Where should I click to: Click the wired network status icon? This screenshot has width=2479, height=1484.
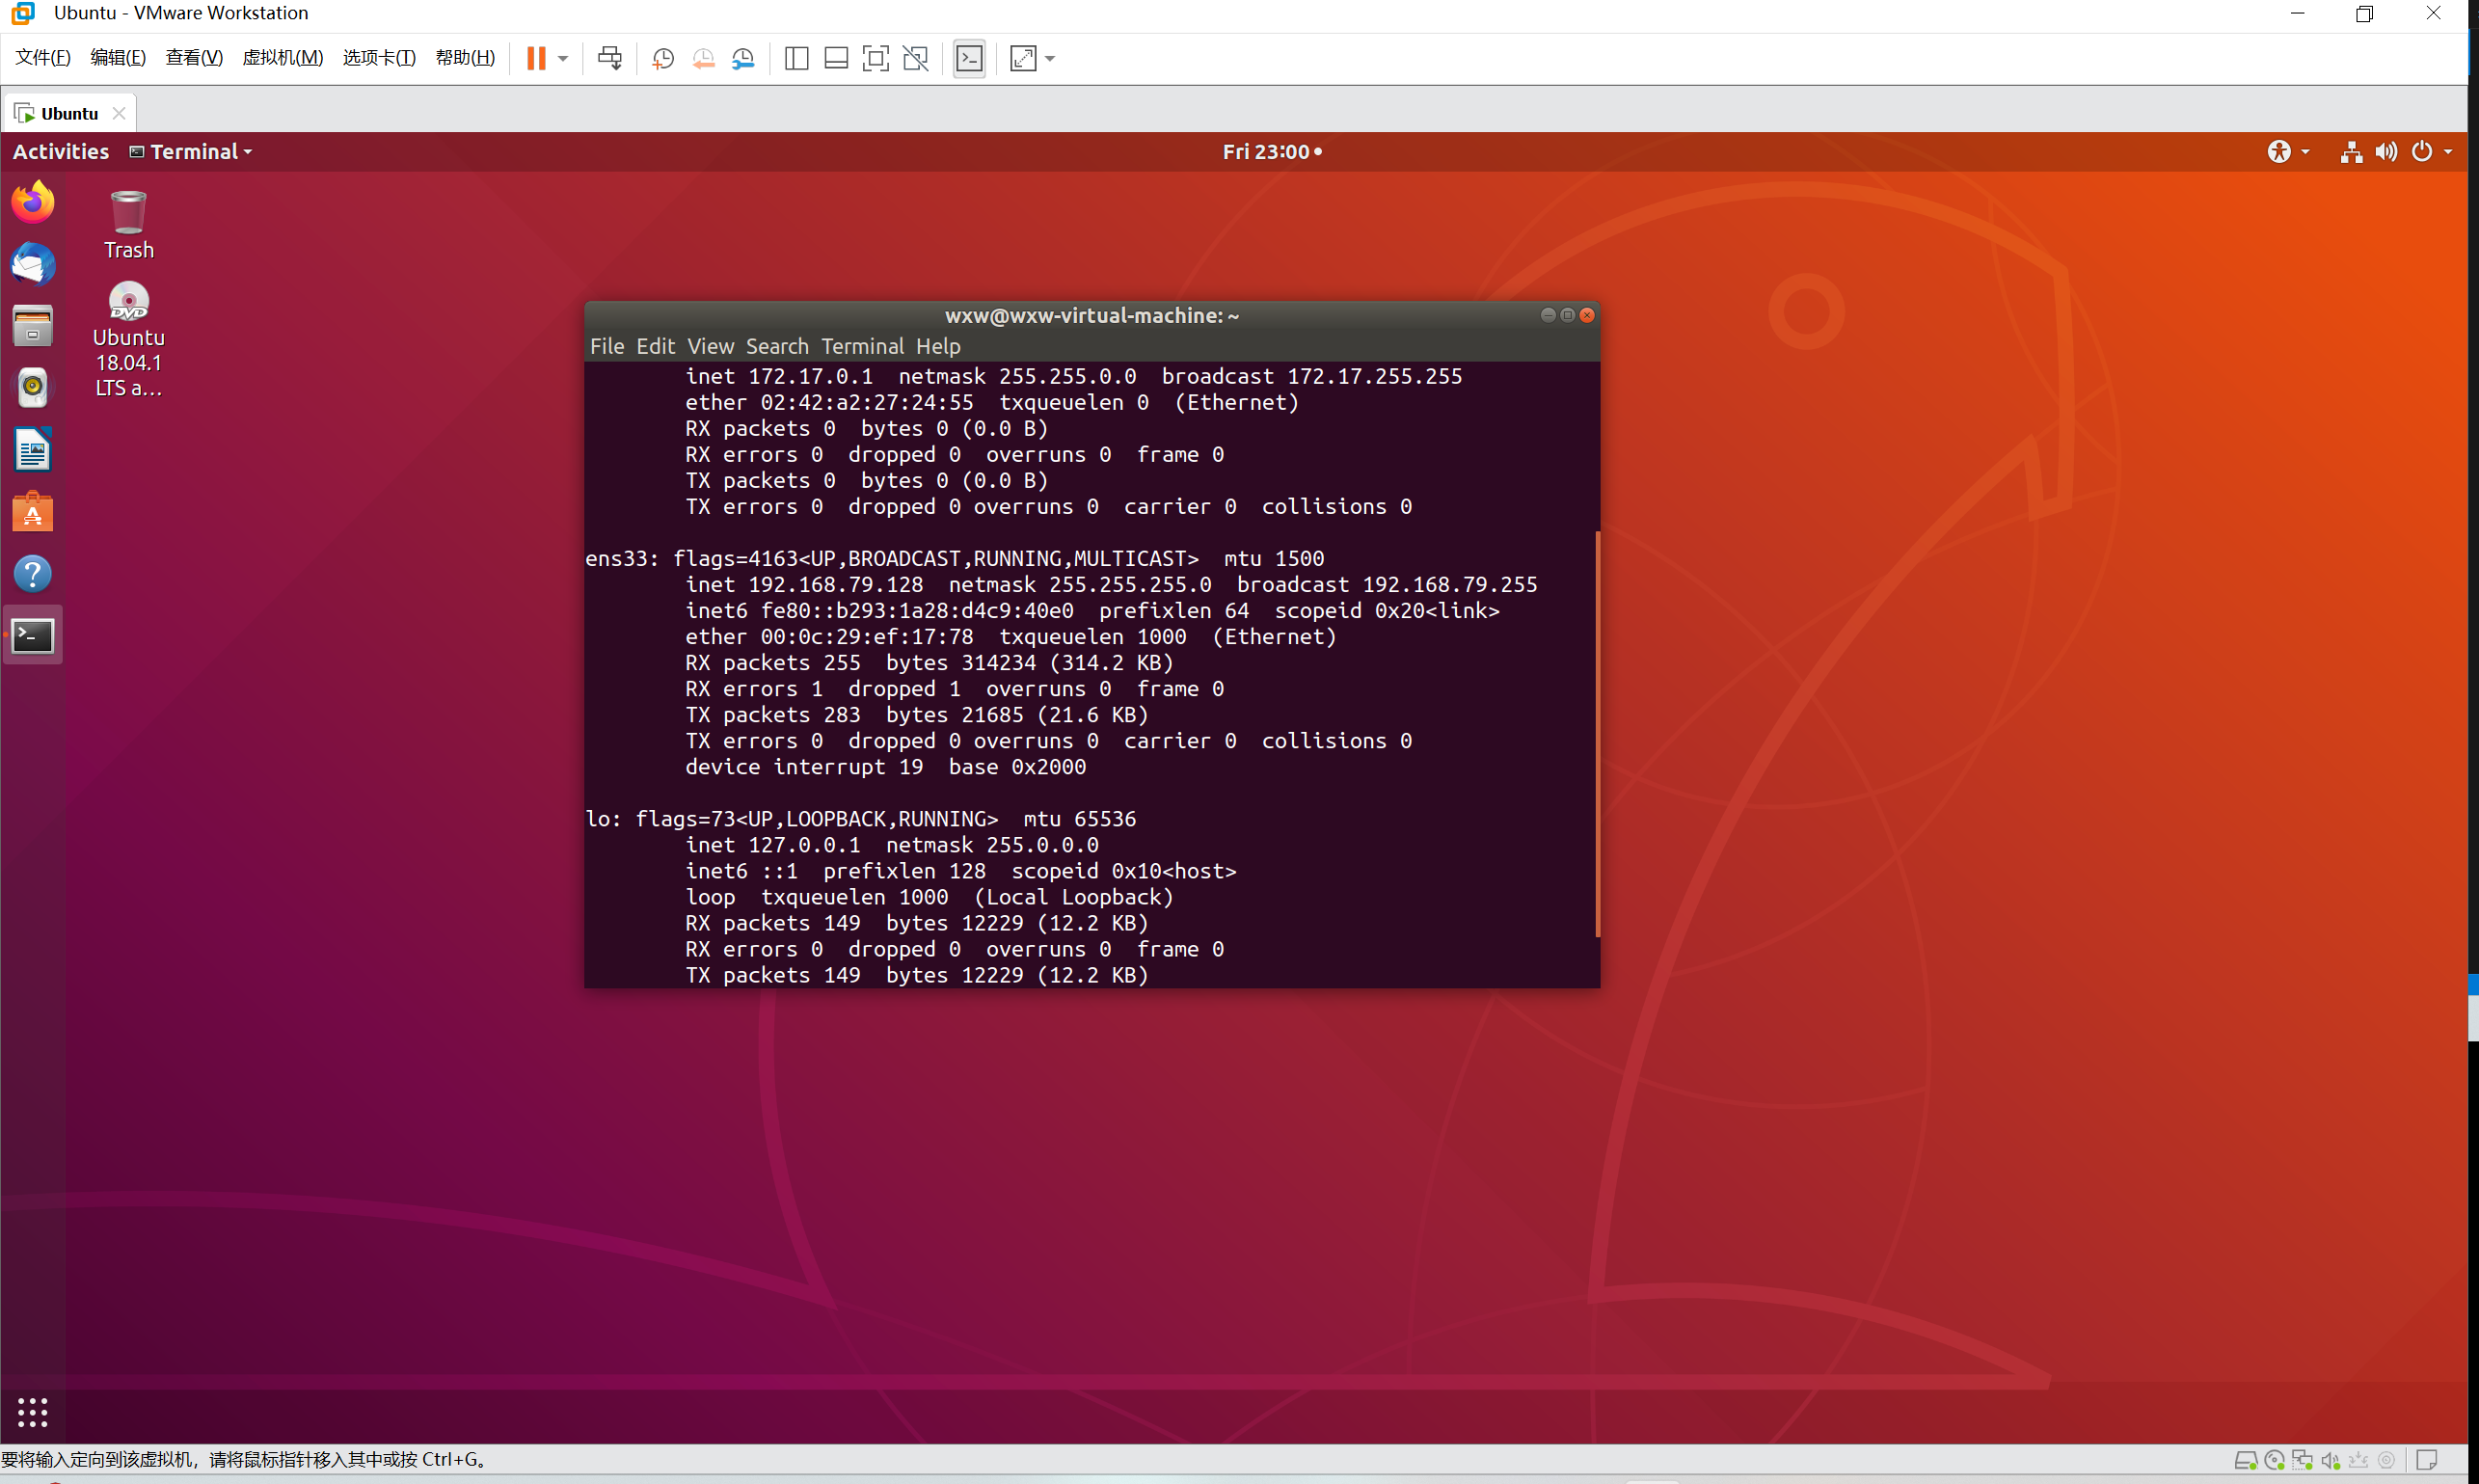tap(2351, 151)
